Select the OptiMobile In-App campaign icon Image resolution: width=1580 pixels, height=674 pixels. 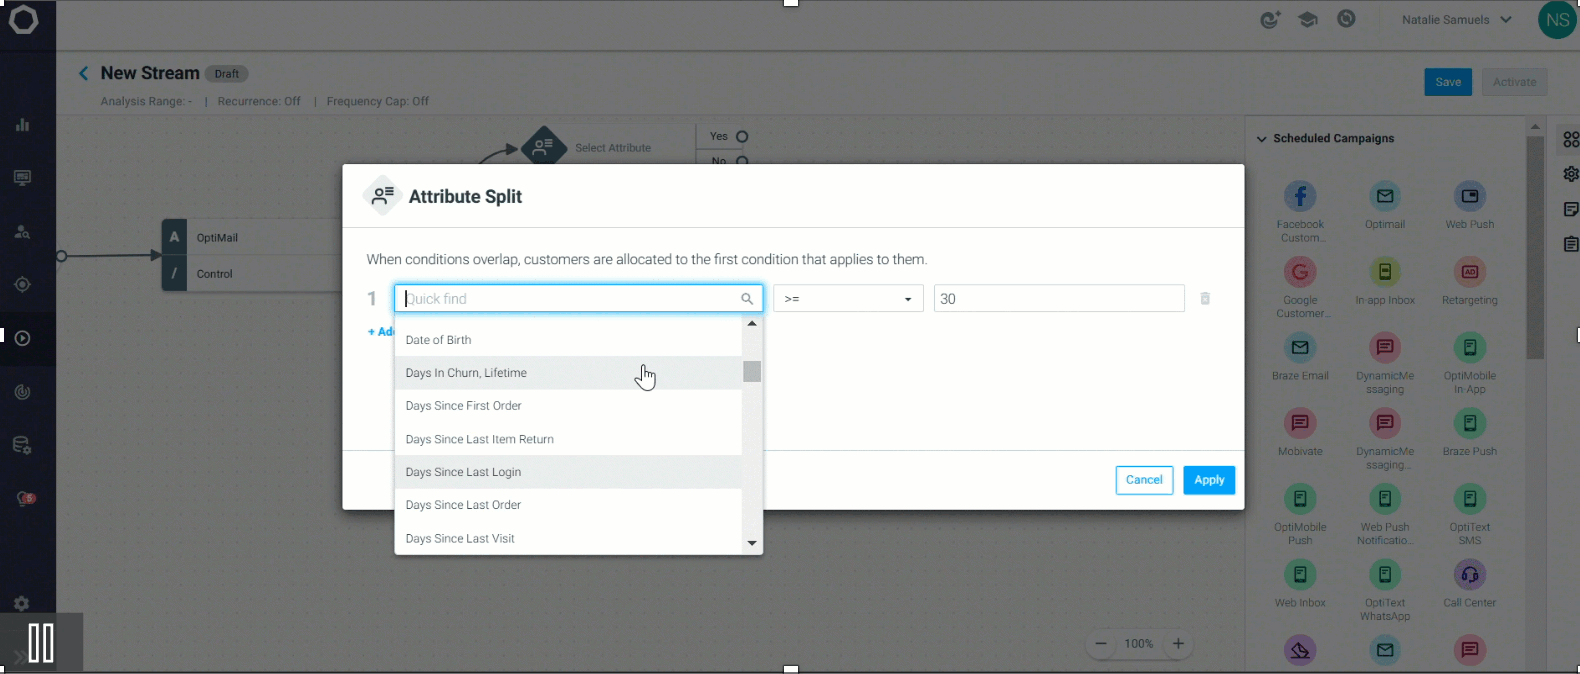(1470, 348)
